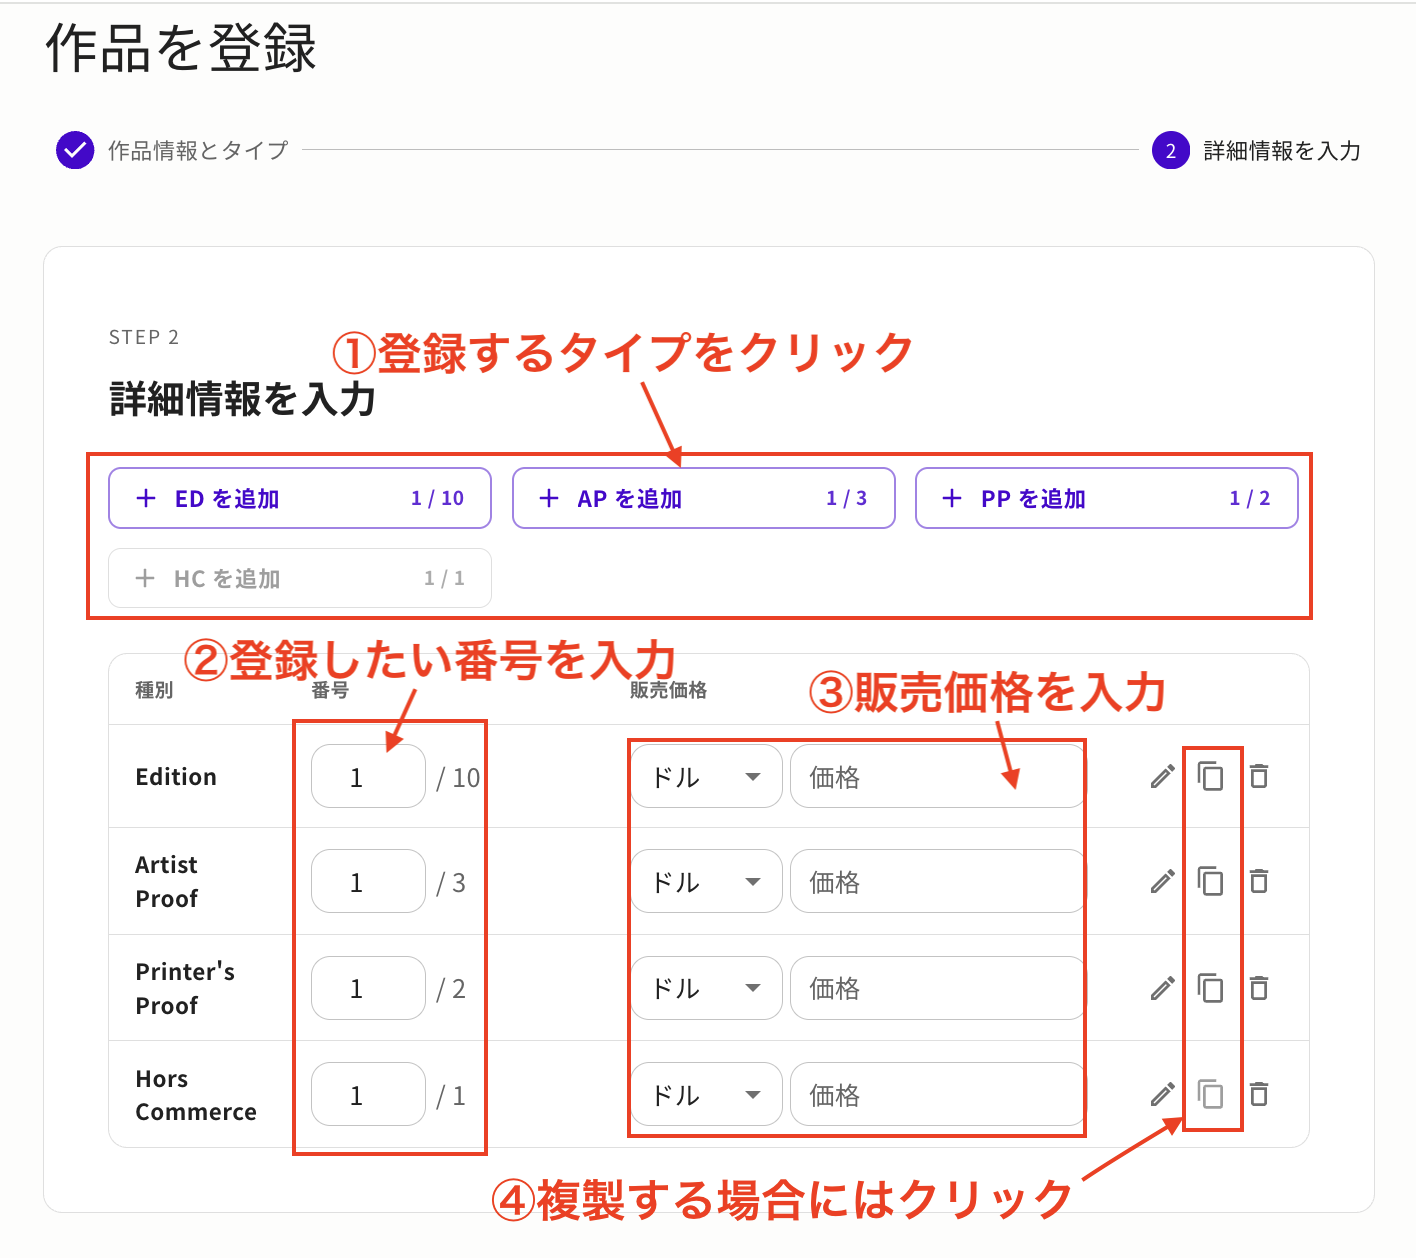Click the Hors Commerce row label
The height and width of the screenshot is (1258, 1416).
click(x=196, y=1095)
